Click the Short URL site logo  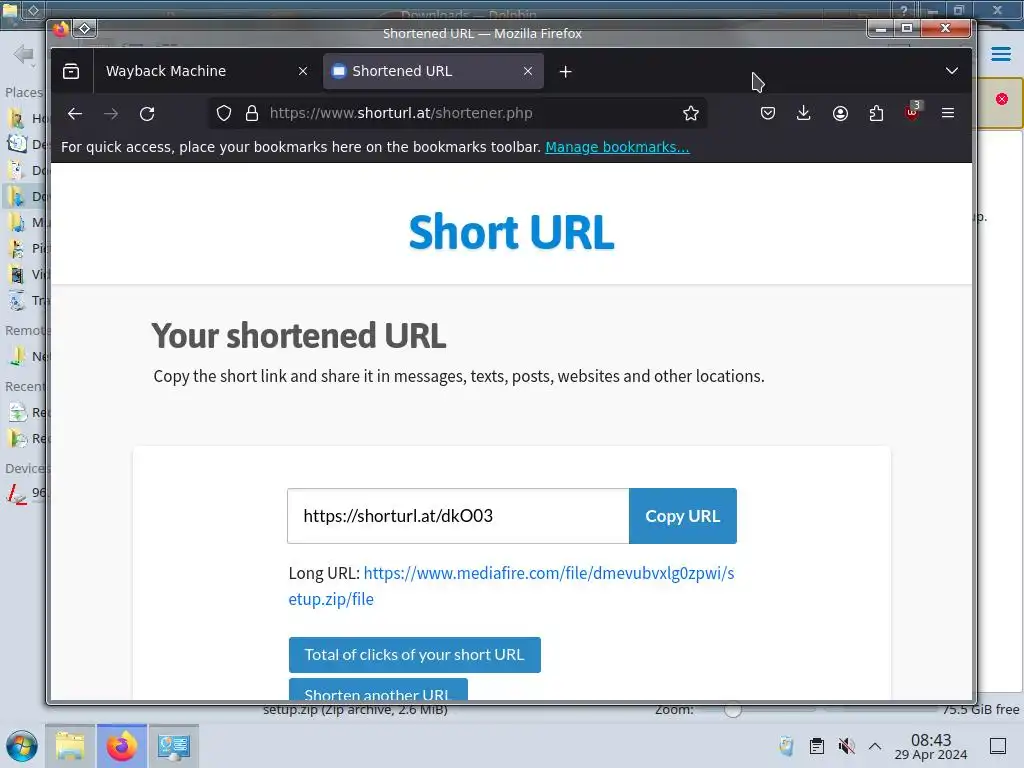[511, 232]
